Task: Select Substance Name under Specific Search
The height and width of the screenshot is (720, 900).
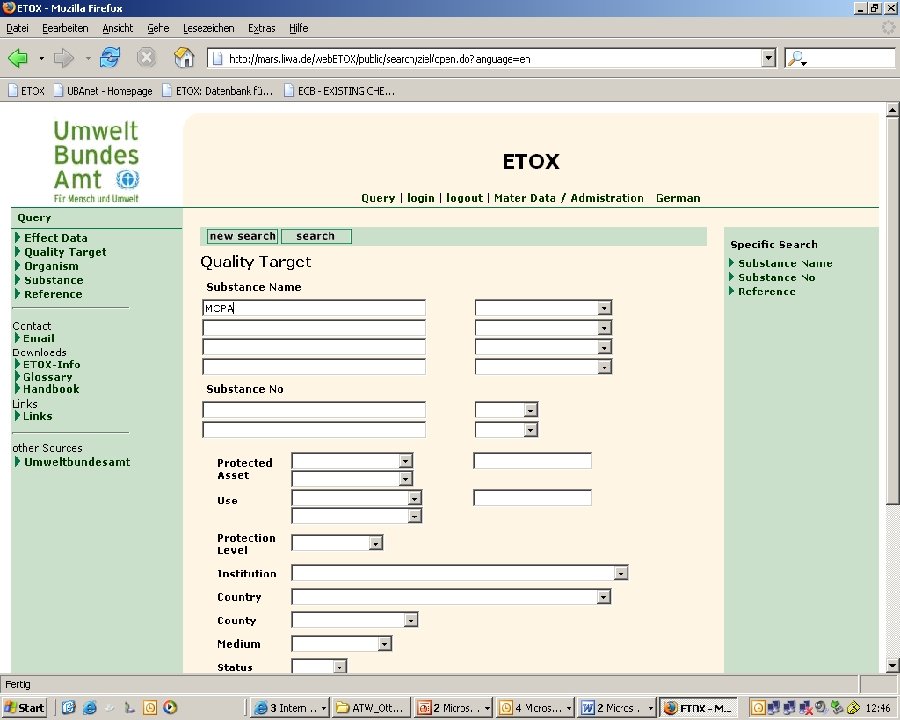Action: click(x=785, y=264)
